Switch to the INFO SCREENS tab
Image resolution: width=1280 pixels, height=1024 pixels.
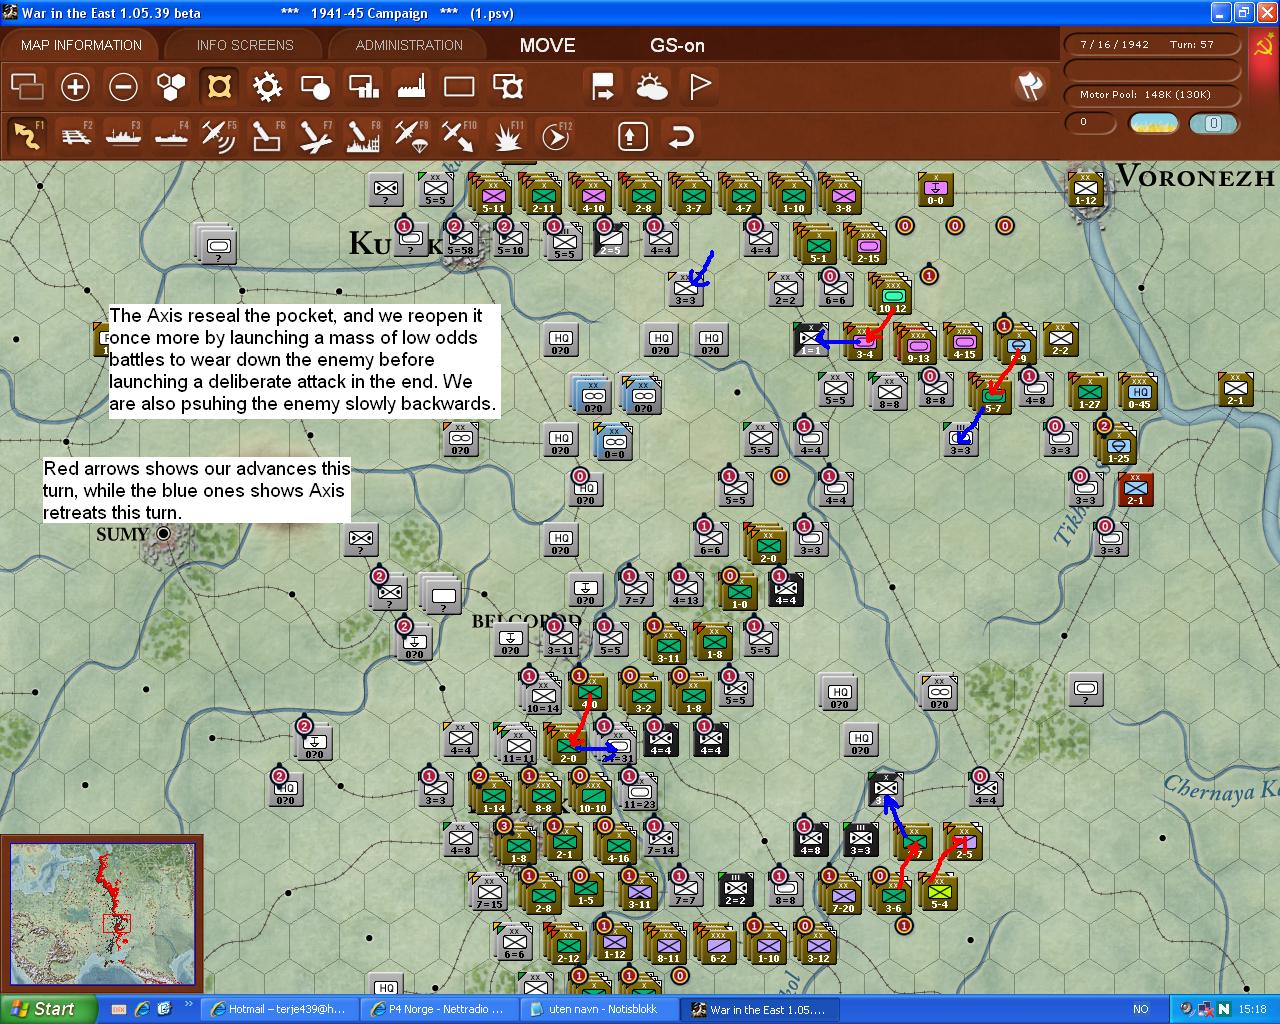coord(245,45)
